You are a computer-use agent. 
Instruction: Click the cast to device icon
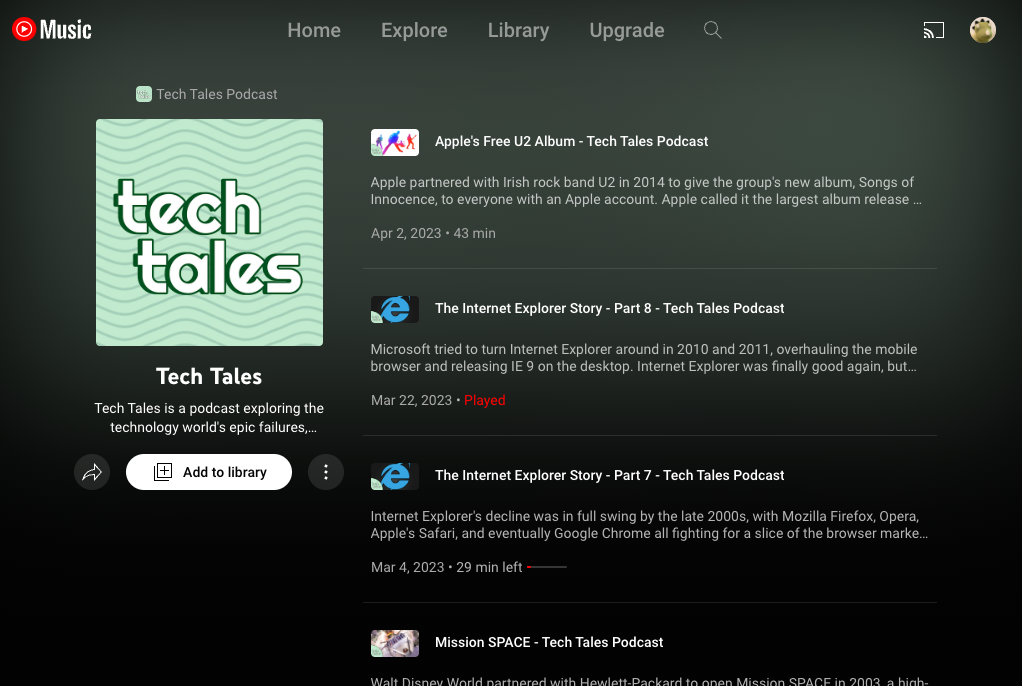click(x=933, y=30)
